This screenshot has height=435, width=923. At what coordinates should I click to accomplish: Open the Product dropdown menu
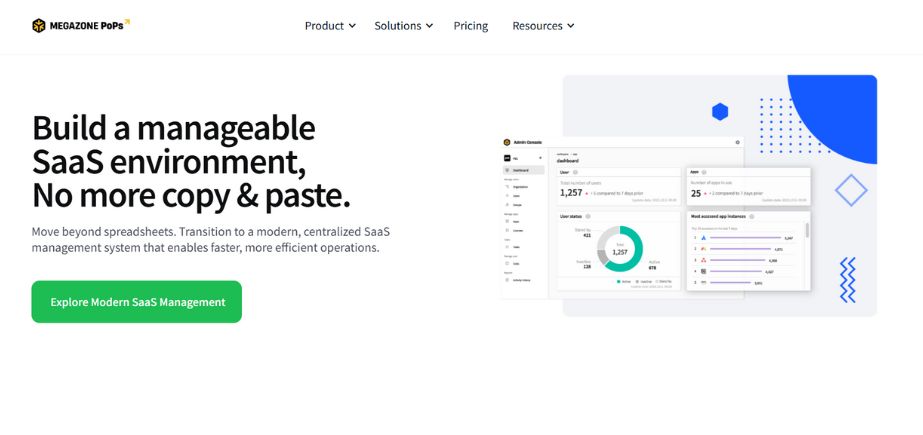pos(330,26)
